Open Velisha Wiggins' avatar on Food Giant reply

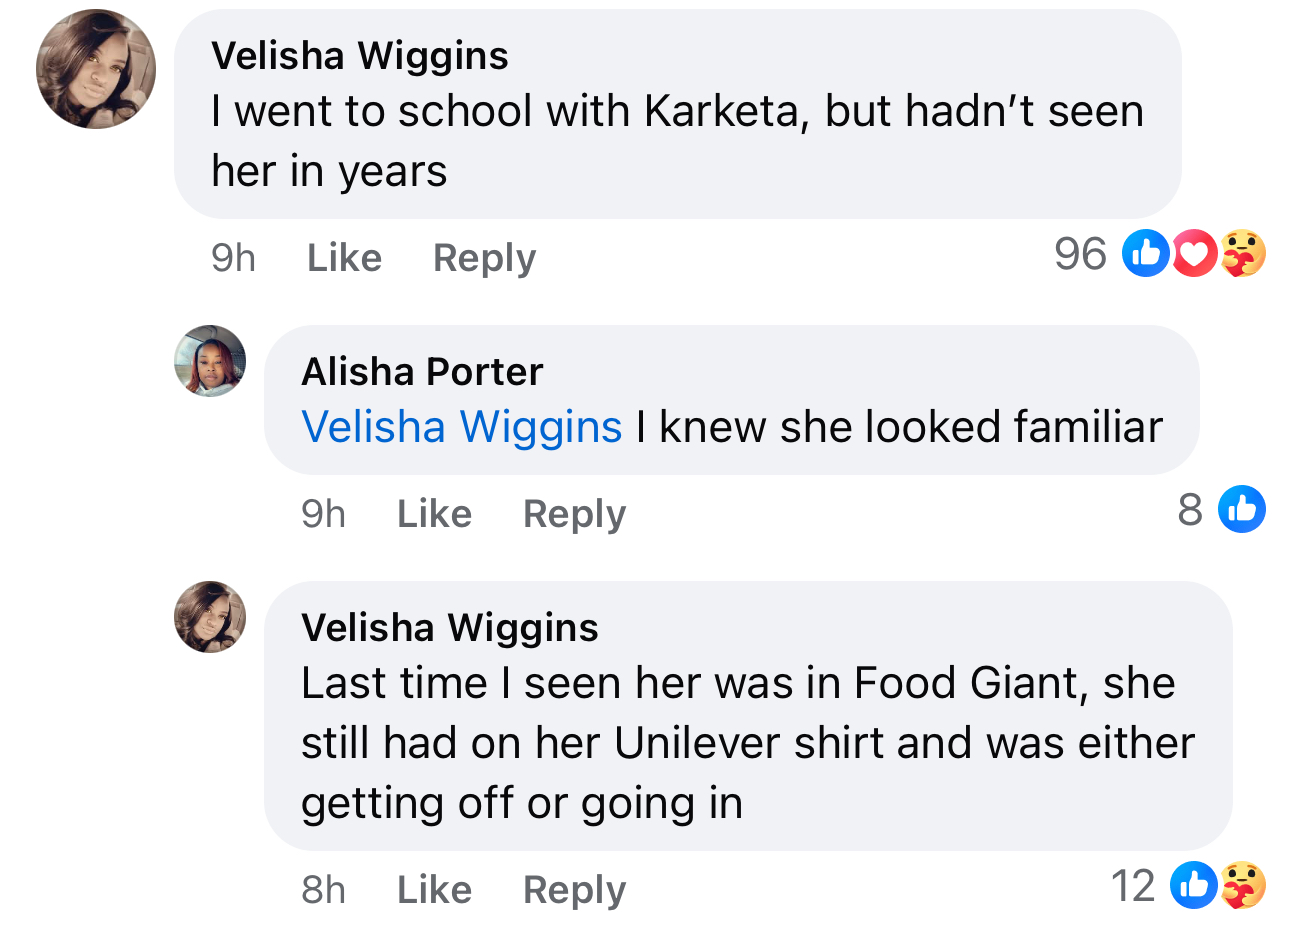[210, 617]
